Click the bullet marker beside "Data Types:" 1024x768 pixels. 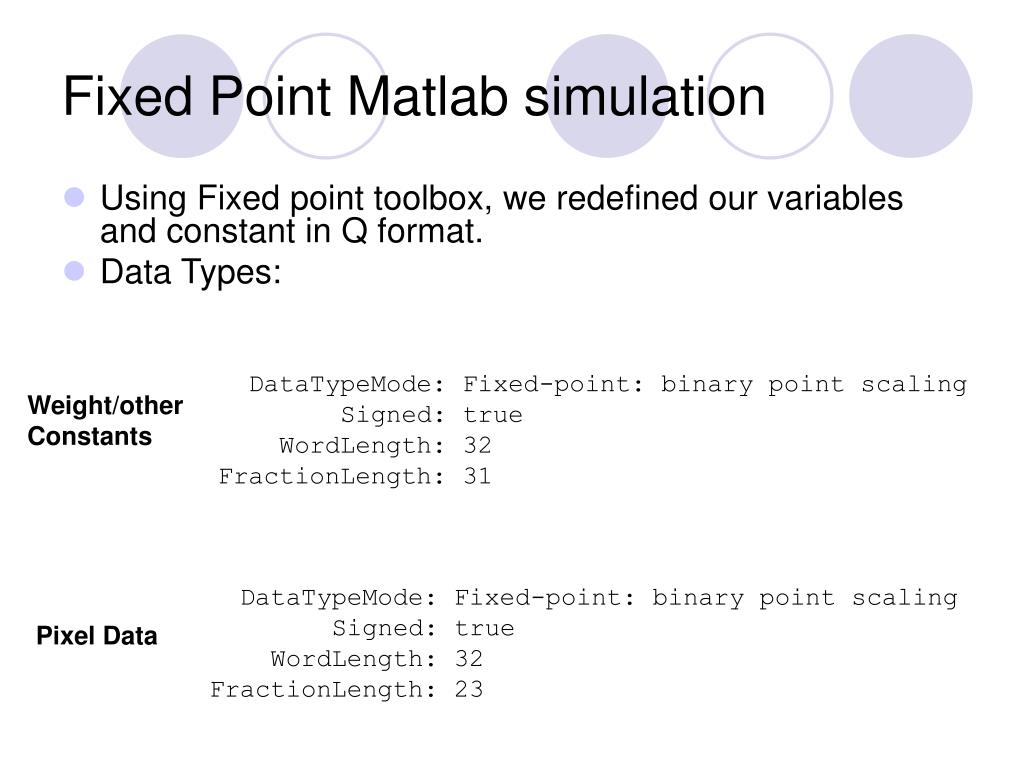(73, 271)
